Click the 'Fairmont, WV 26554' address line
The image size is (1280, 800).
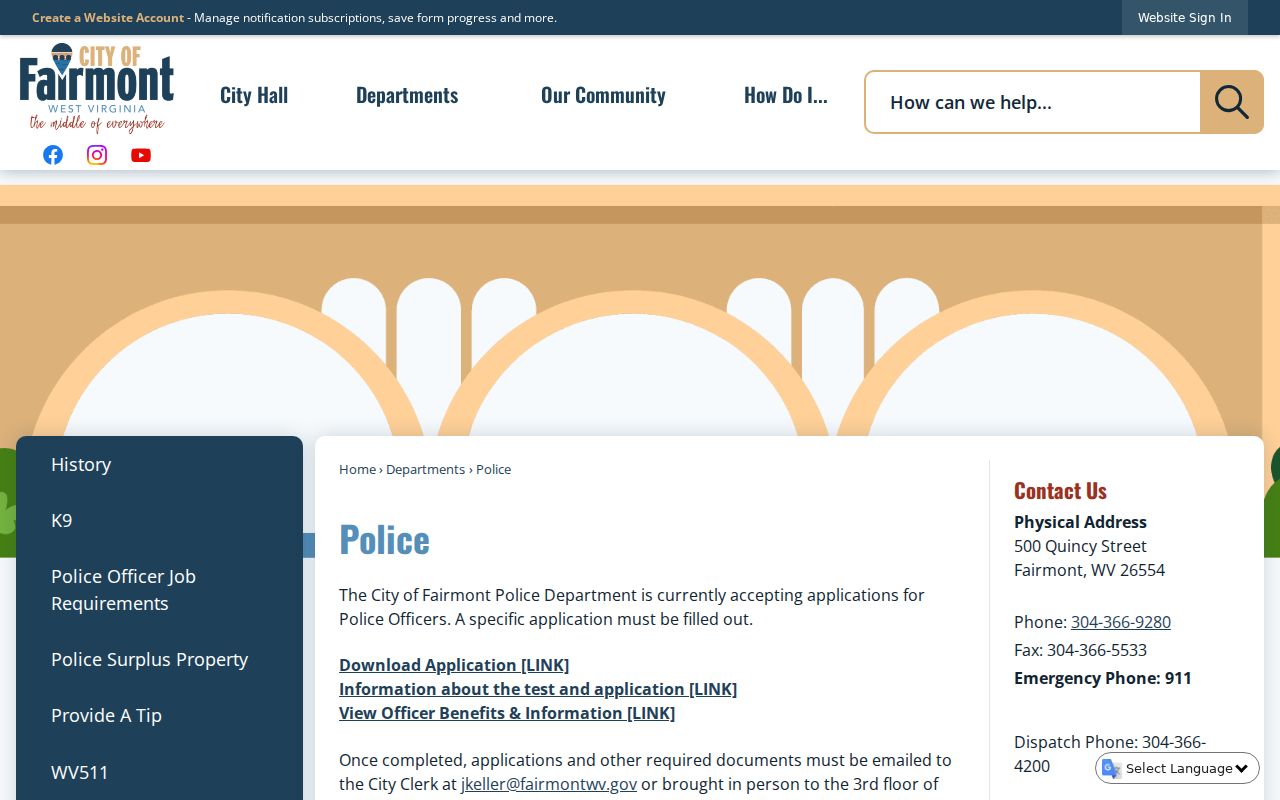tap(1089, 570)
